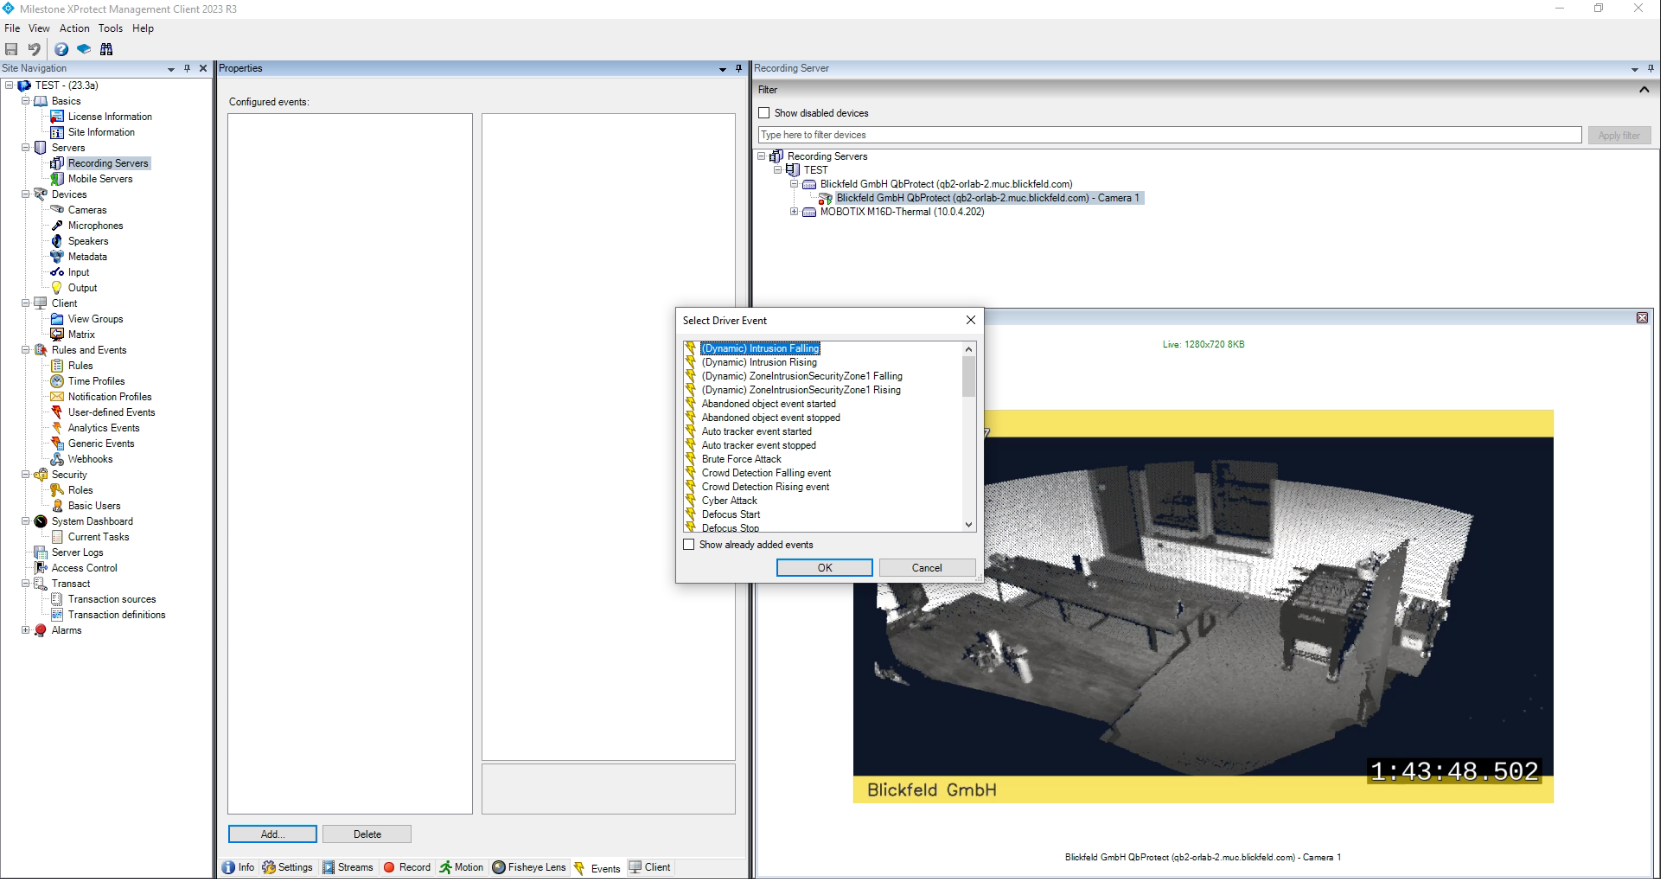Click the Webhooks icon in tree

[x=57, y=459]
